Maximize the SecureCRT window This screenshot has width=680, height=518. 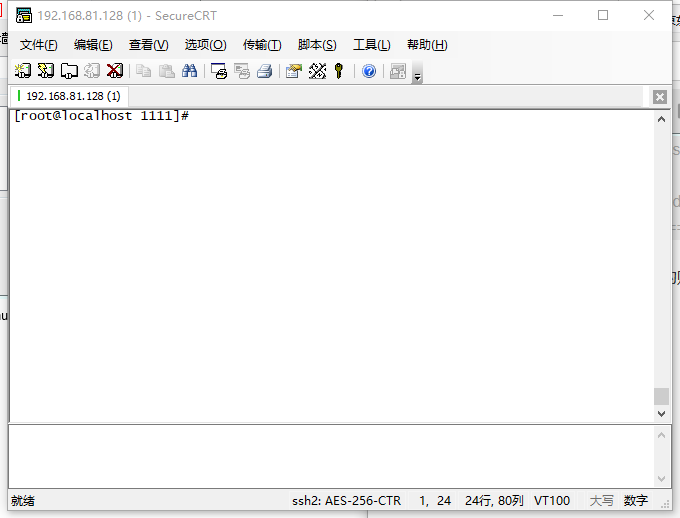click(603, 16)
